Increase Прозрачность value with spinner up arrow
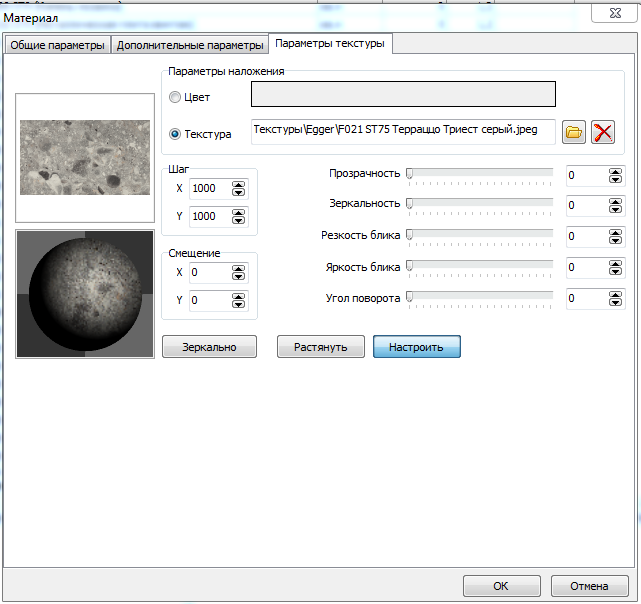Viewport: 641px width, 604px height. [x=615, y=172]
